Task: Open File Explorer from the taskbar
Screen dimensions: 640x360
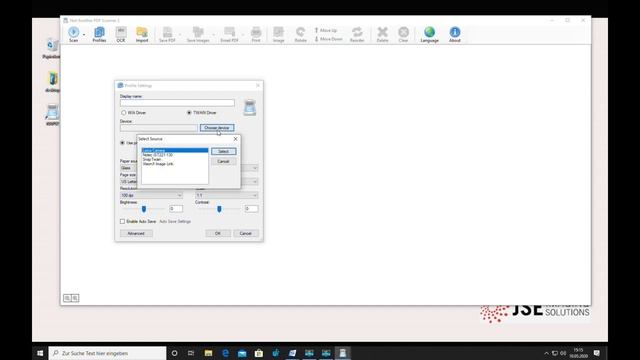Action: (x=208, y=353)
